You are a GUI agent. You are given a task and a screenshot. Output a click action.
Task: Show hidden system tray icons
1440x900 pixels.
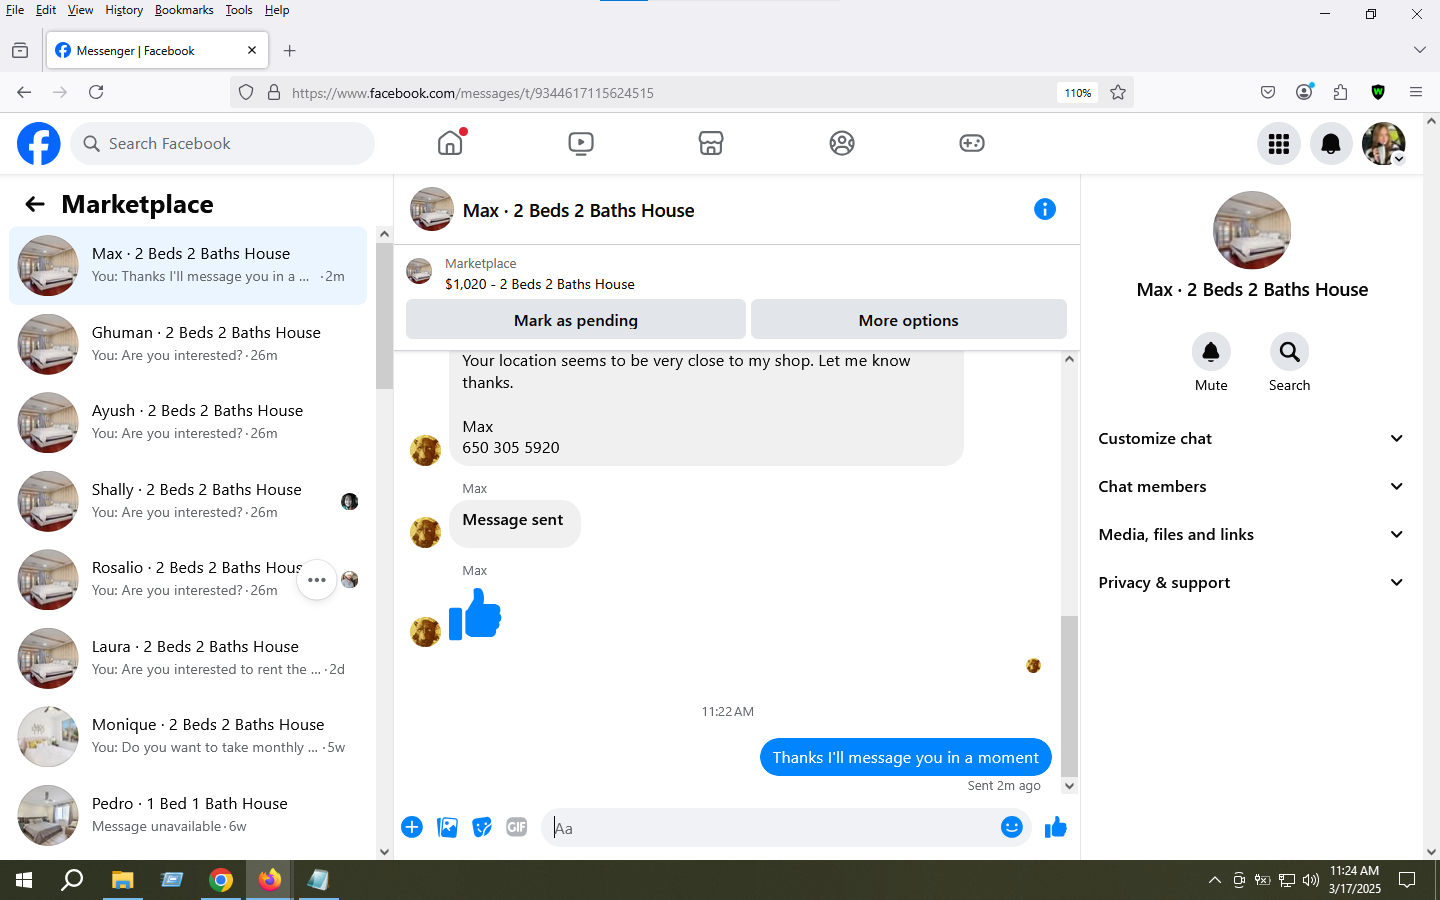[x=1215, y=880]
